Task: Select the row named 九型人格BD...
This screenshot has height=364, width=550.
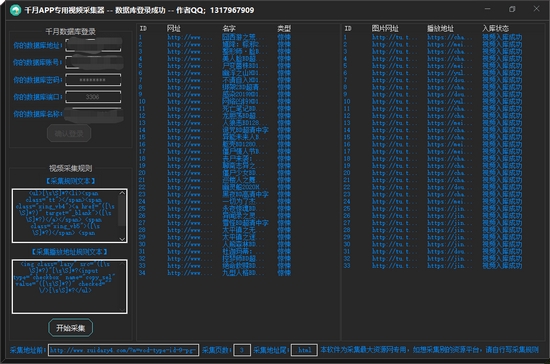Action: 239,273
